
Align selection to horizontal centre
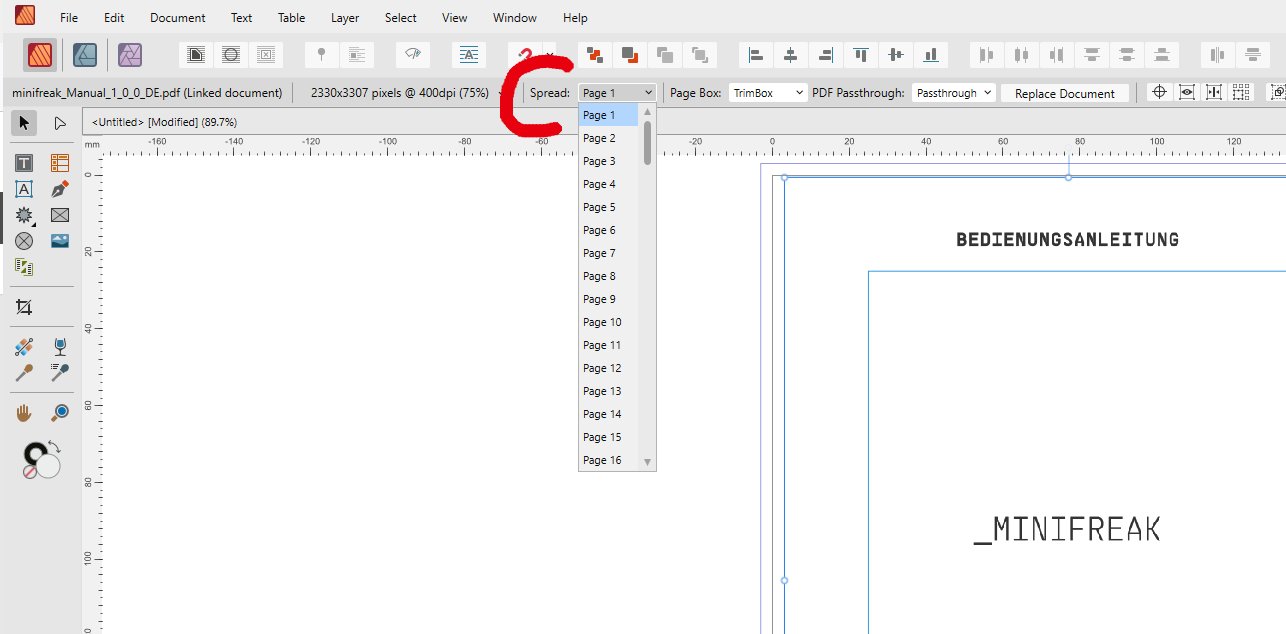click(791, 55)
